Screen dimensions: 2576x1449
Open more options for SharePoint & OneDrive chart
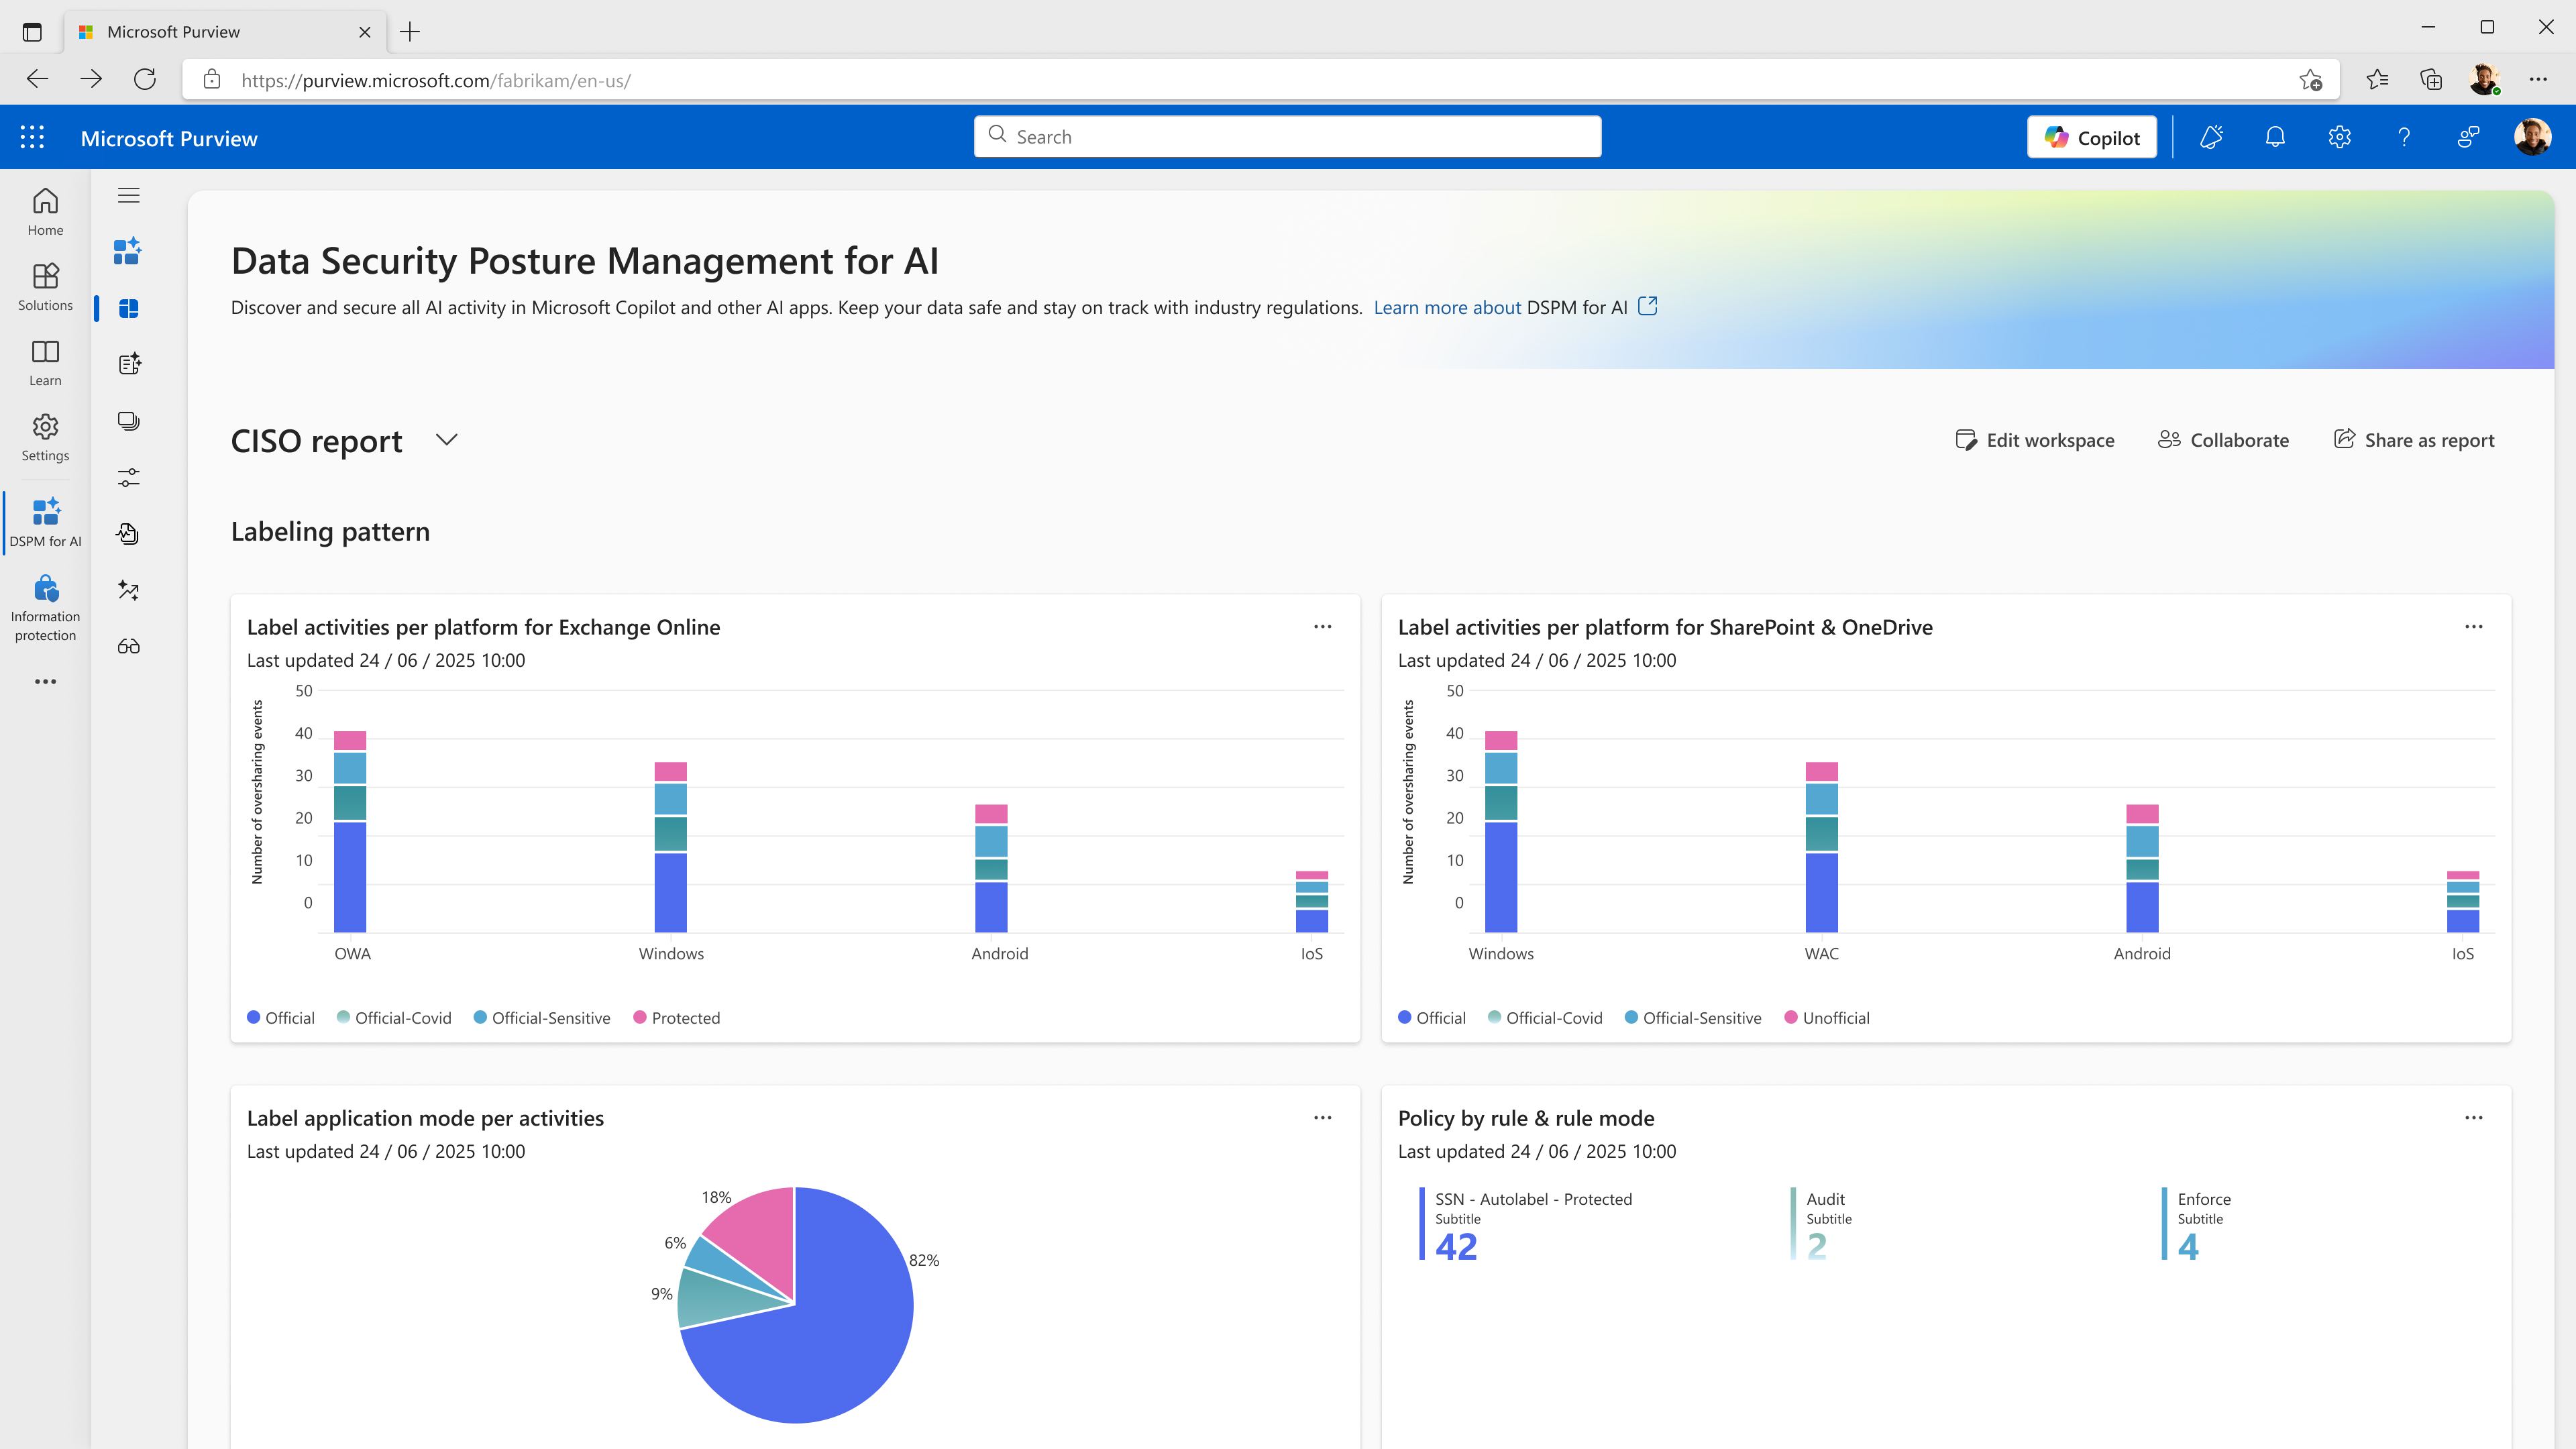tap(2473, 627)
